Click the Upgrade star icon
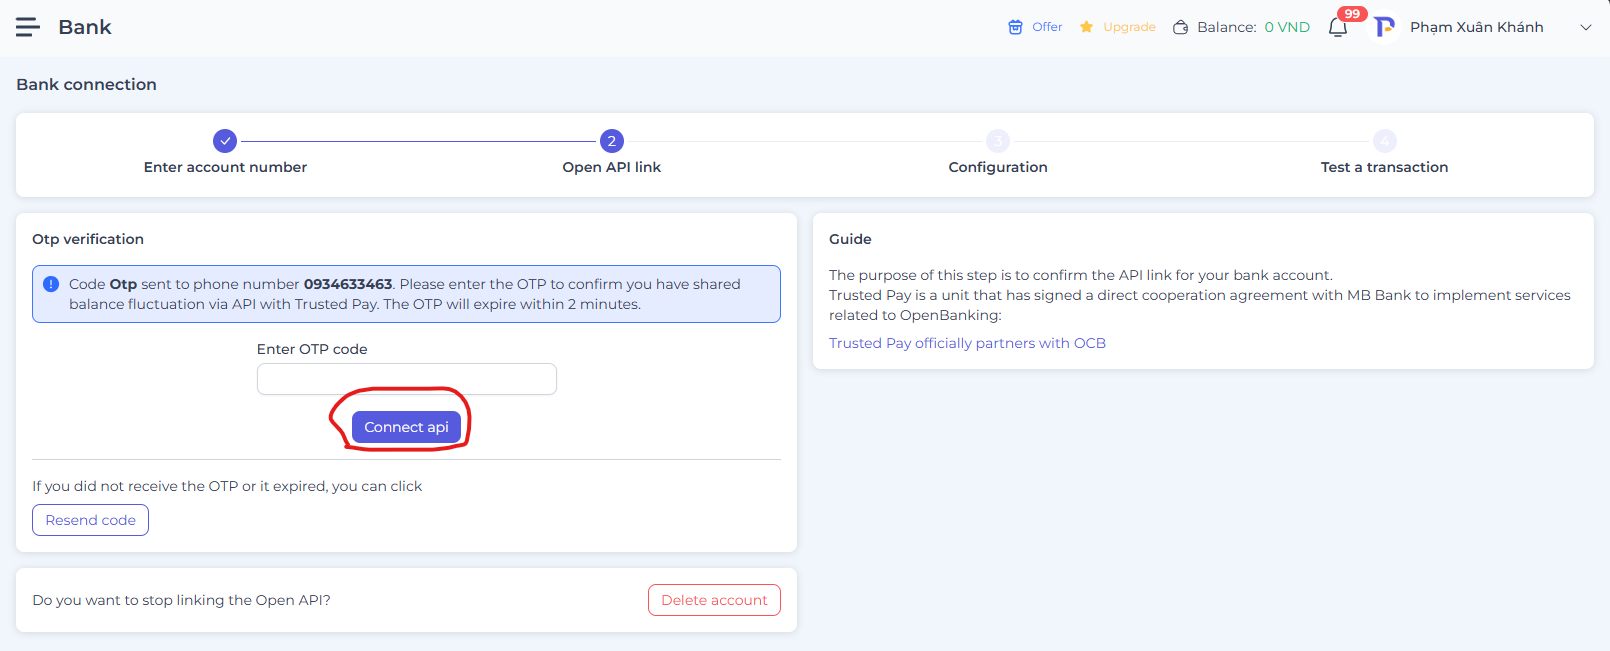Viewport: 1610px width, 651px height. pyautogui.click(x=1086, y=27)
